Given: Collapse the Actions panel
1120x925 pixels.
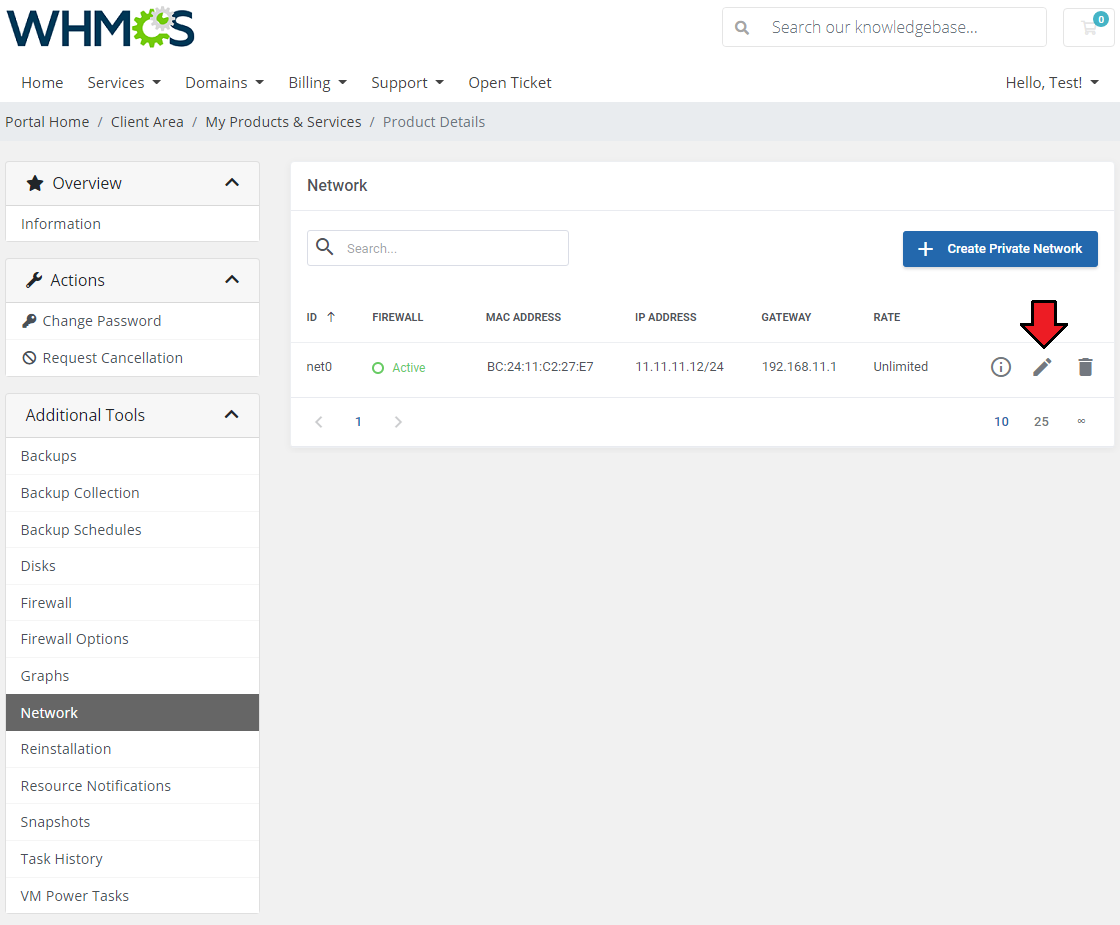Looking at the screenshot, I should pyautogui.click(x=231, y=279).
